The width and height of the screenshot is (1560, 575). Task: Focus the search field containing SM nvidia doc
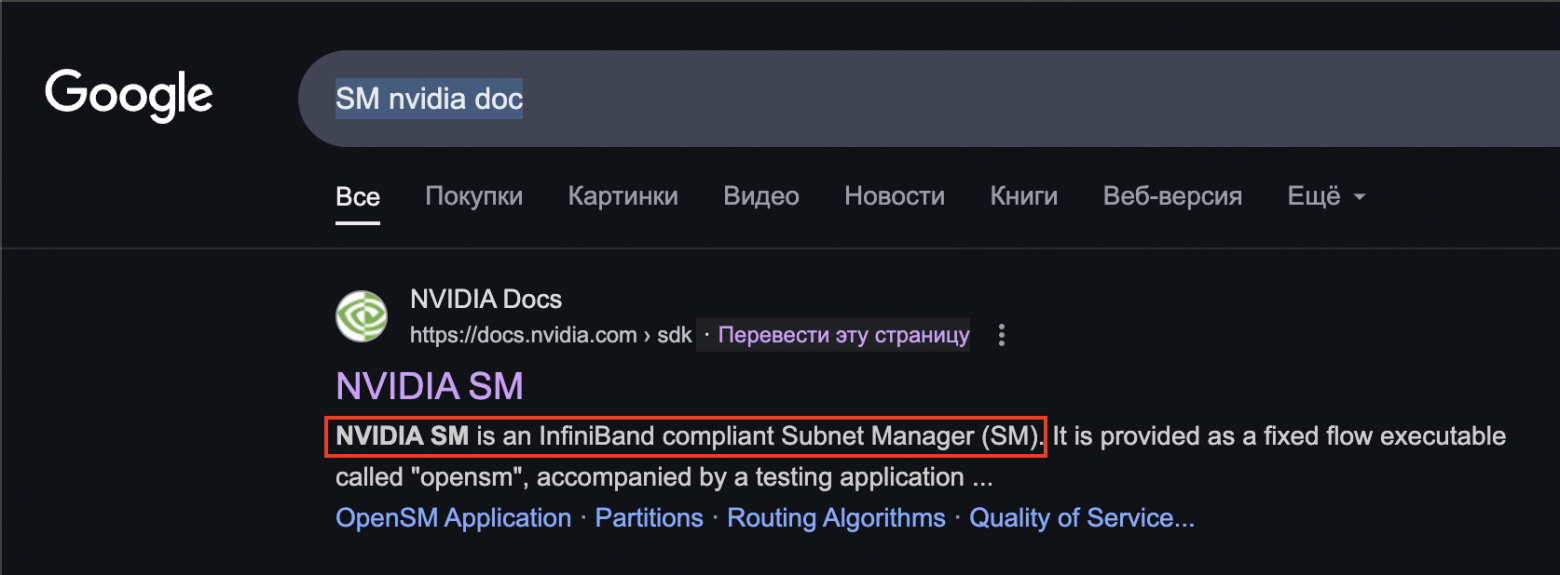click(x=900, y=99)
